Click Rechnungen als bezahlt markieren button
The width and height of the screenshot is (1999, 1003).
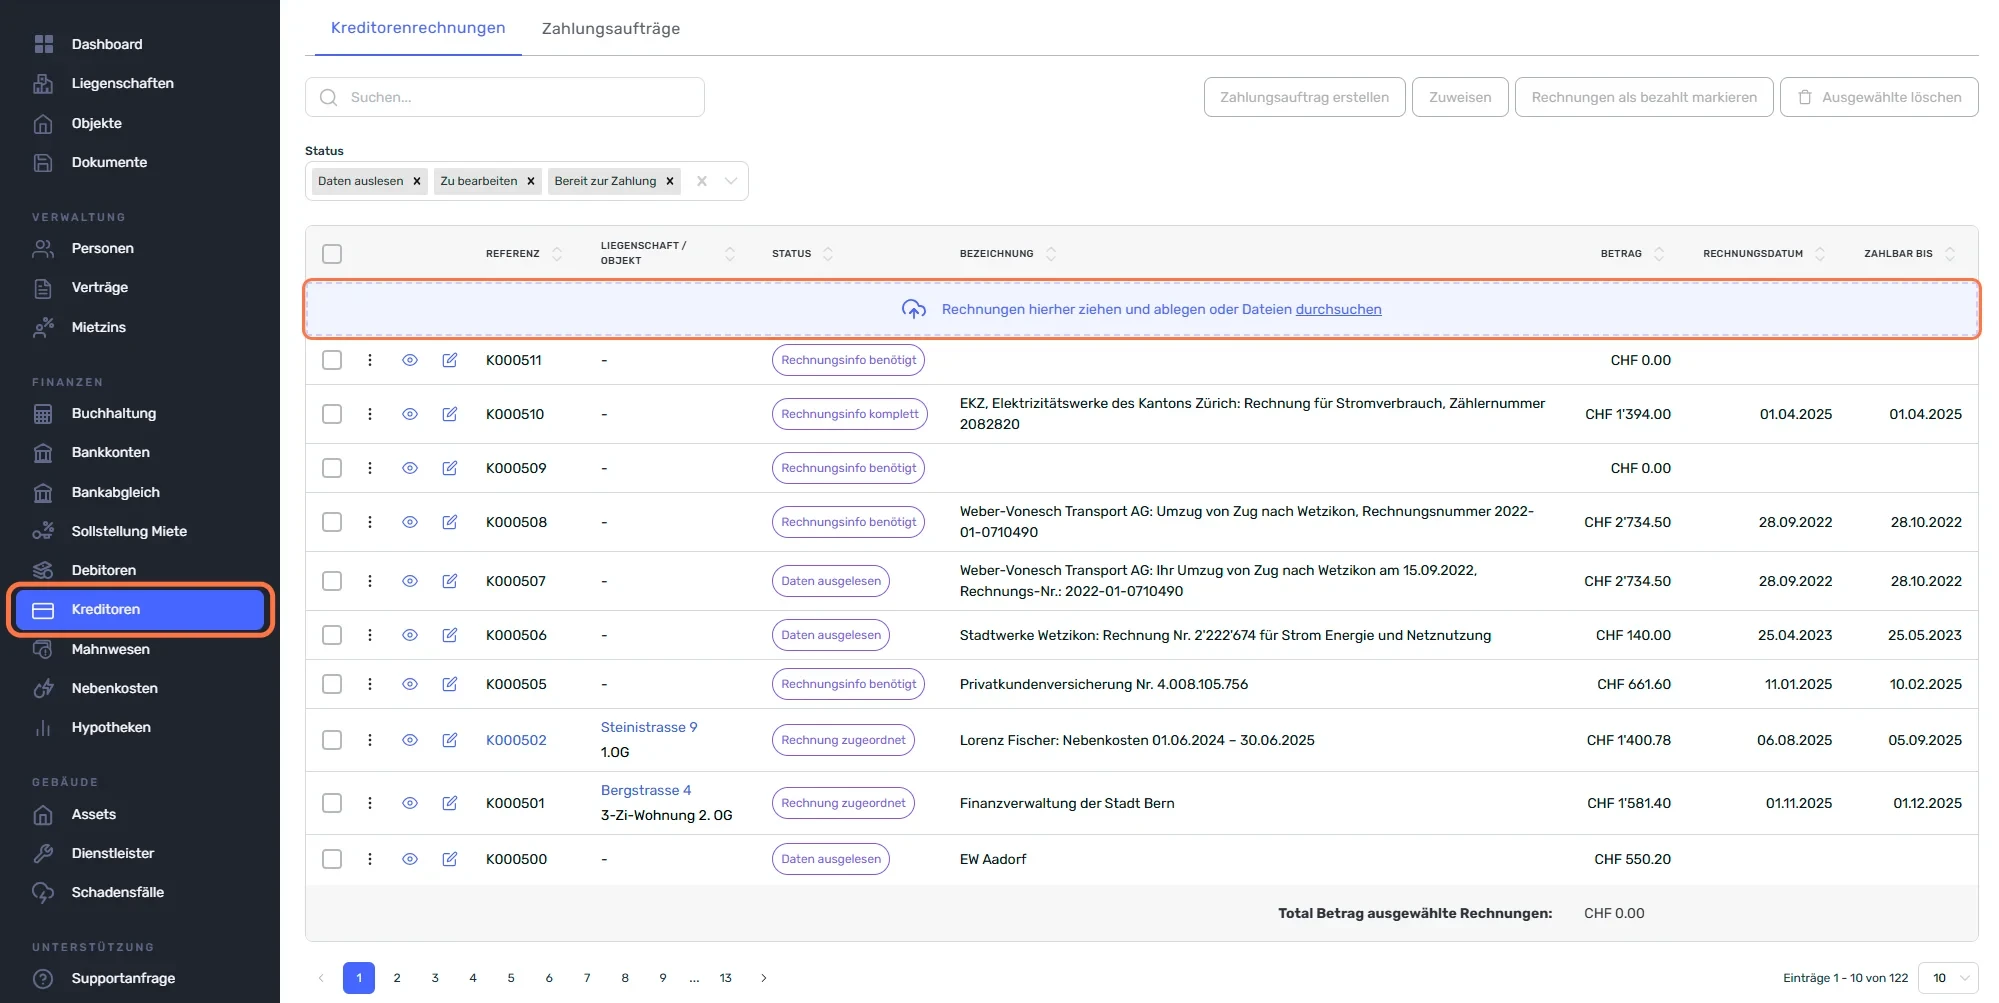tap(1644, 97)
